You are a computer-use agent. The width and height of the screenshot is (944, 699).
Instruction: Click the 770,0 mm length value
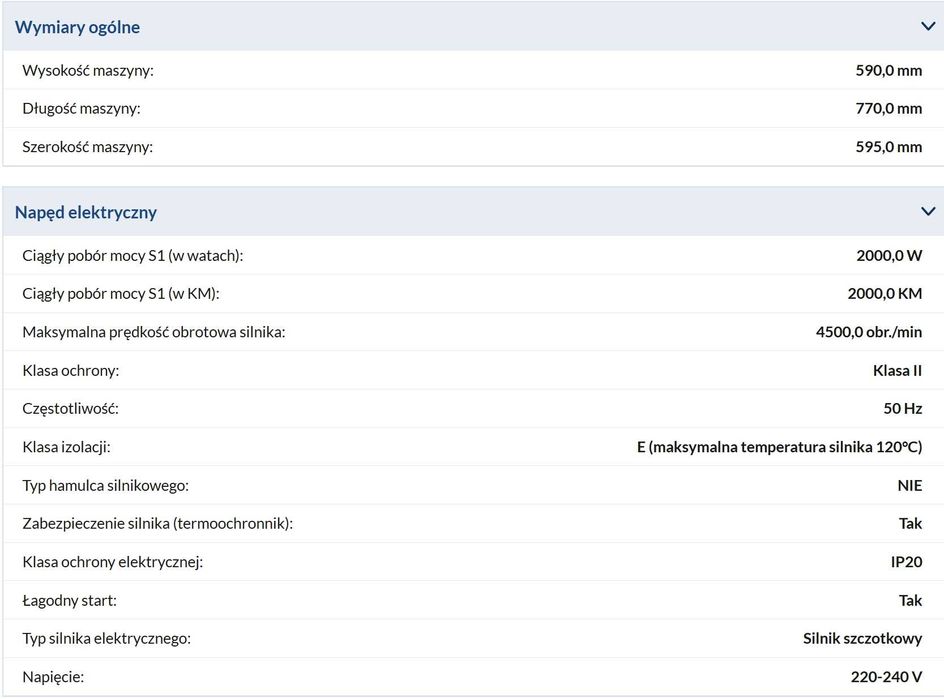click(x=888, y=108)
